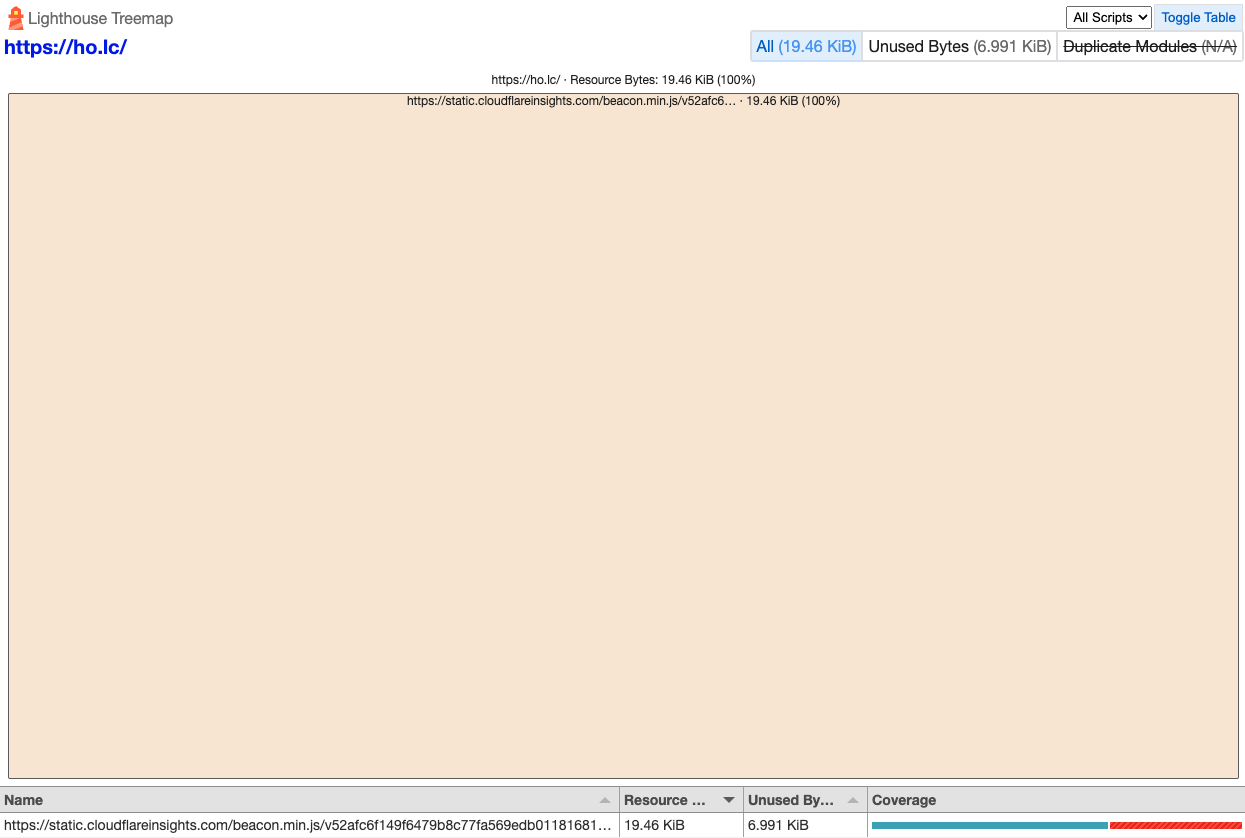
Task: Click the descending sort arrow on Resource Bytes
Action: click(729, 799)
